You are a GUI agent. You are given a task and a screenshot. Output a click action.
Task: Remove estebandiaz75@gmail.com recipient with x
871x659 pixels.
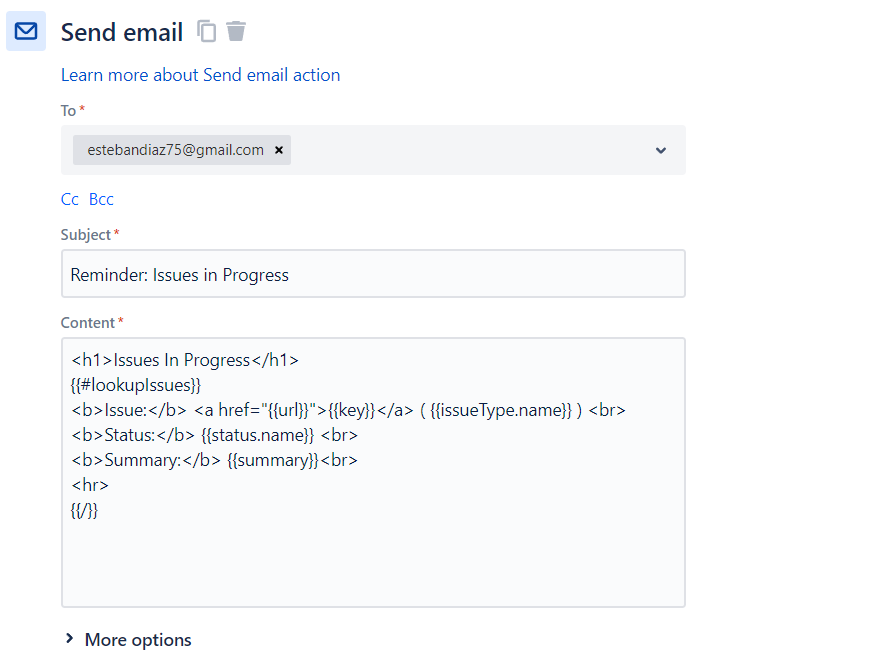click(279, 150)
